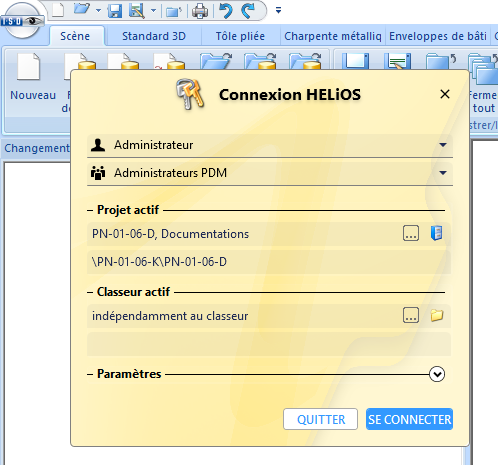This screenshot has height=465, width=498.
Task: Click the ribbon blue disk save icon
Action: click(356, 61)
